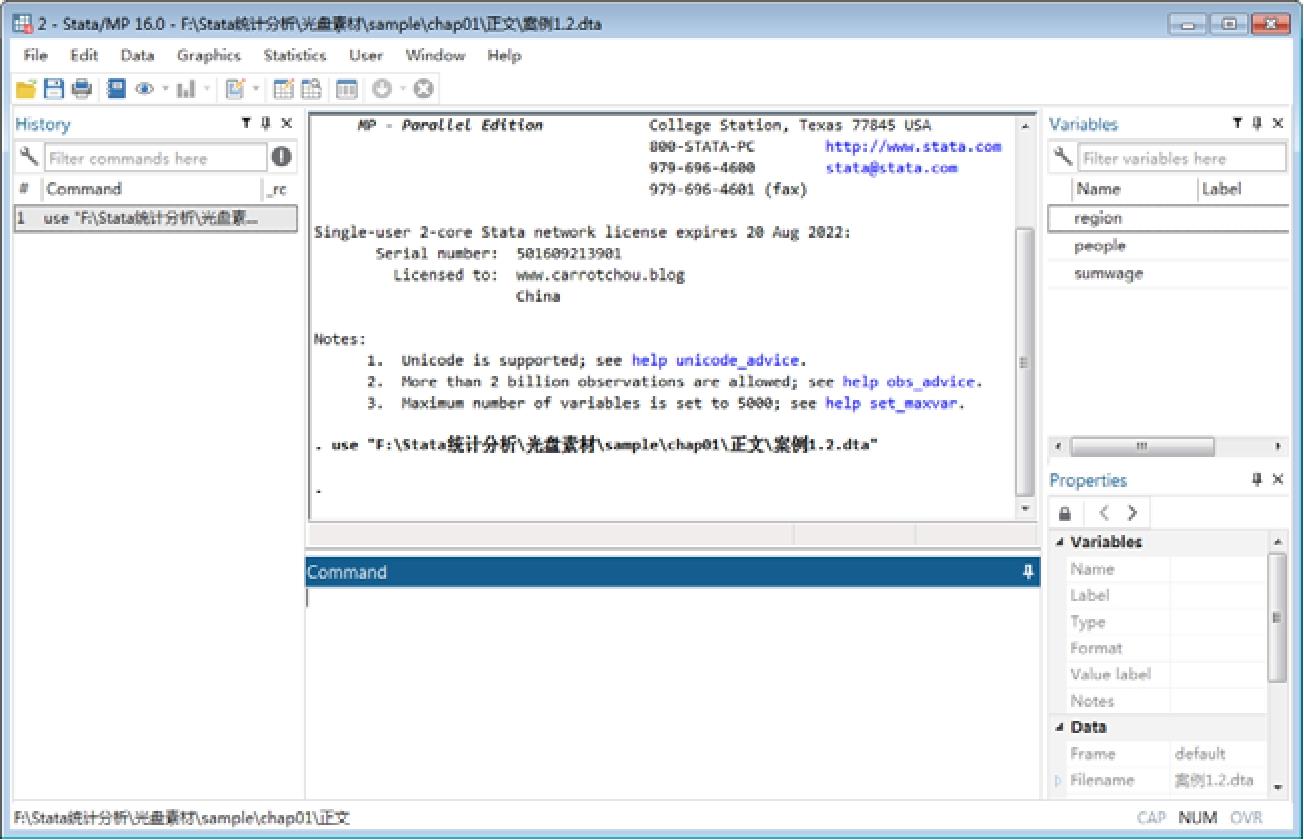Click the Open file folder icon
1304x840 pixels.
[x=26, y=90]
